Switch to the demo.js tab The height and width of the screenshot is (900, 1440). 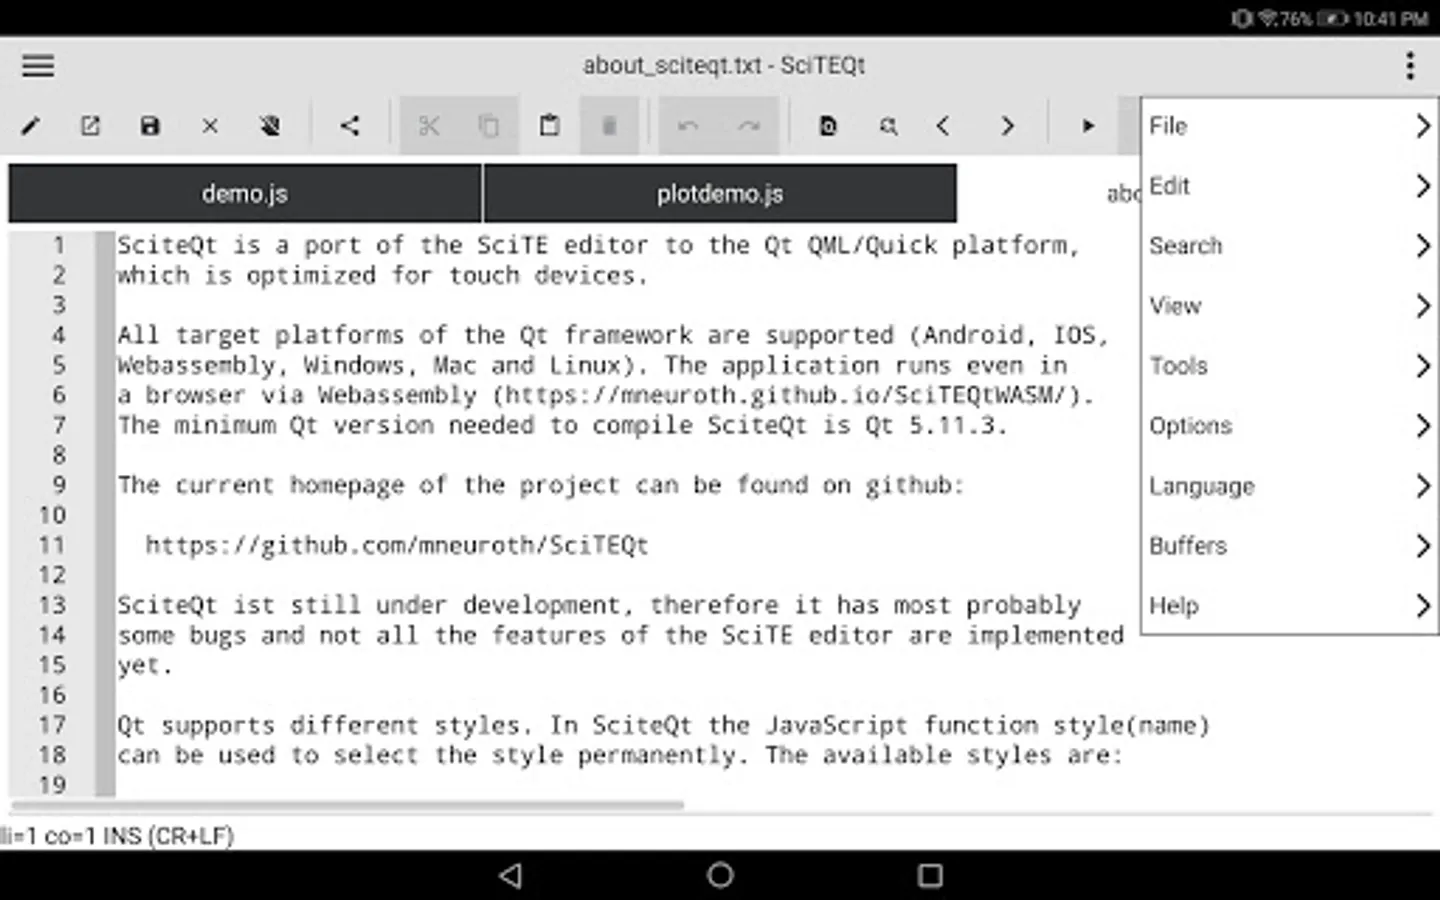coord(245,194)
